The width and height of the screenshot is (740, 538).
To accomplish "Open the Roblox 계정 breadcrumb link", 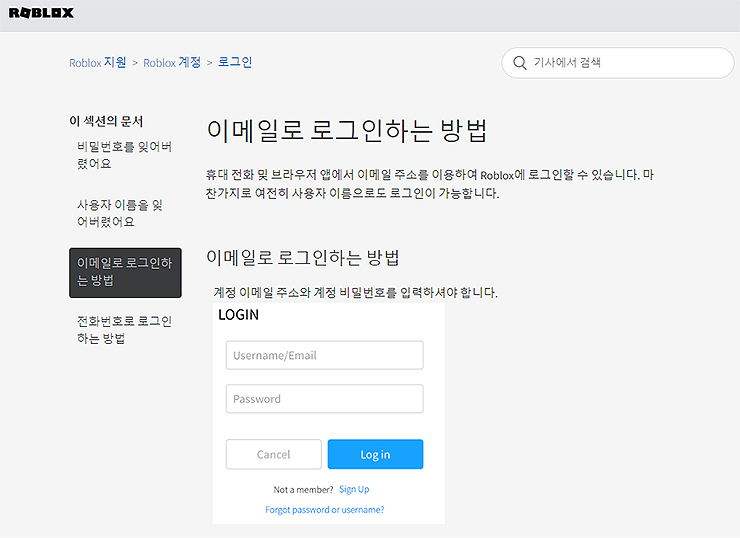I will pos(172,62).
